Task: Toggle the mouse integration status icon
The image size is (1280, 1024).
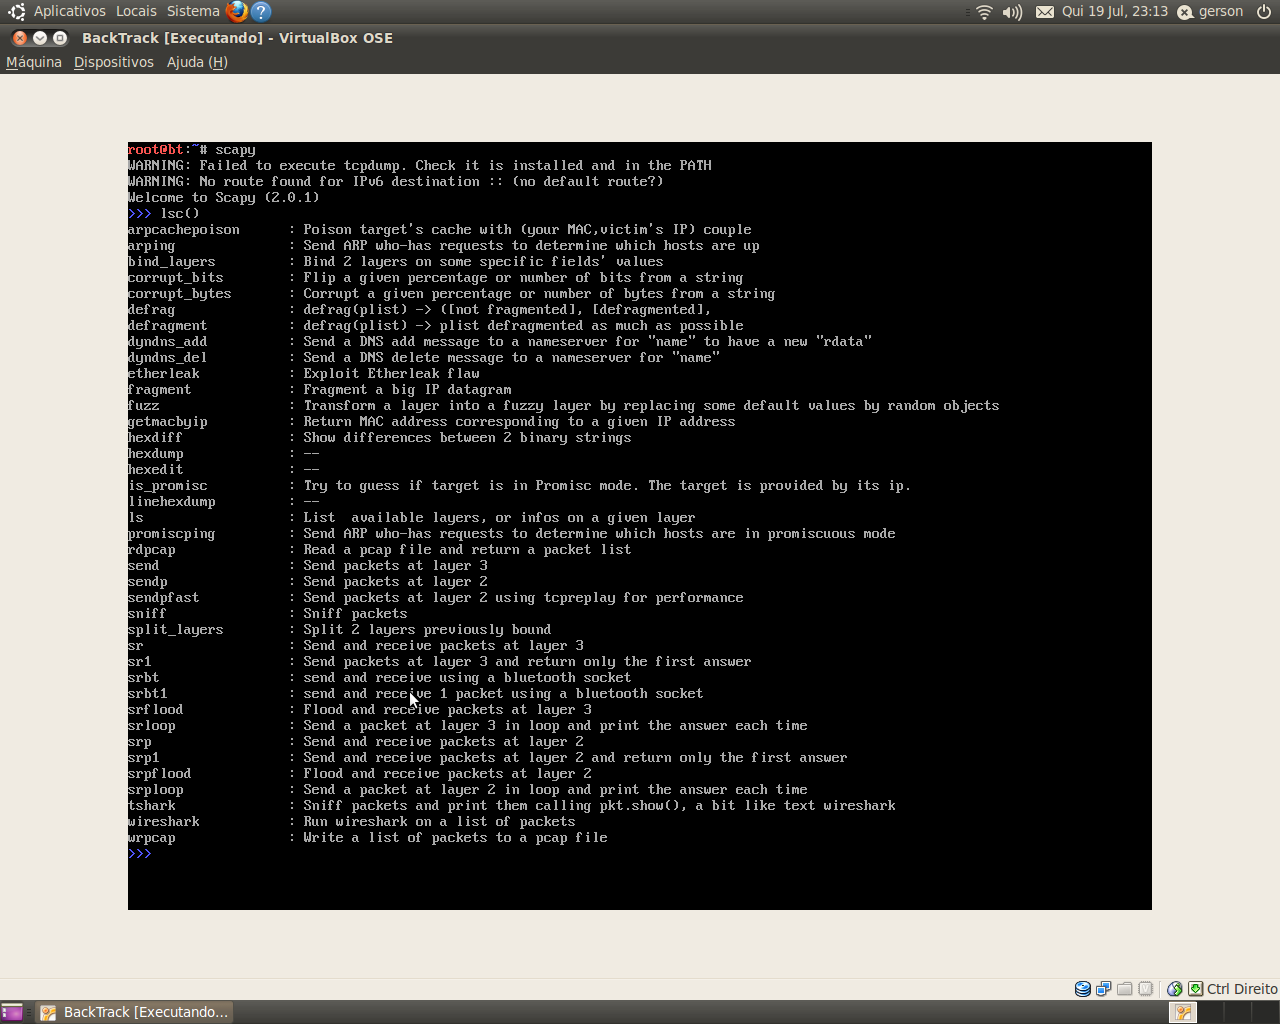Action: (x=1175, y=989)
